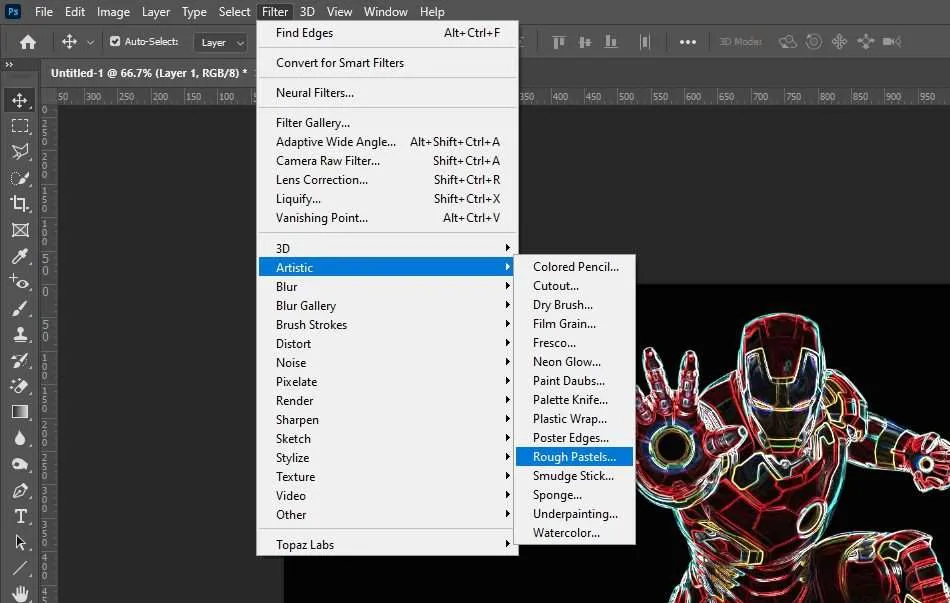Expand the Brush Strokes submenu
The width and height of the screenshot is (950, 603).
[x=388, y=325]
